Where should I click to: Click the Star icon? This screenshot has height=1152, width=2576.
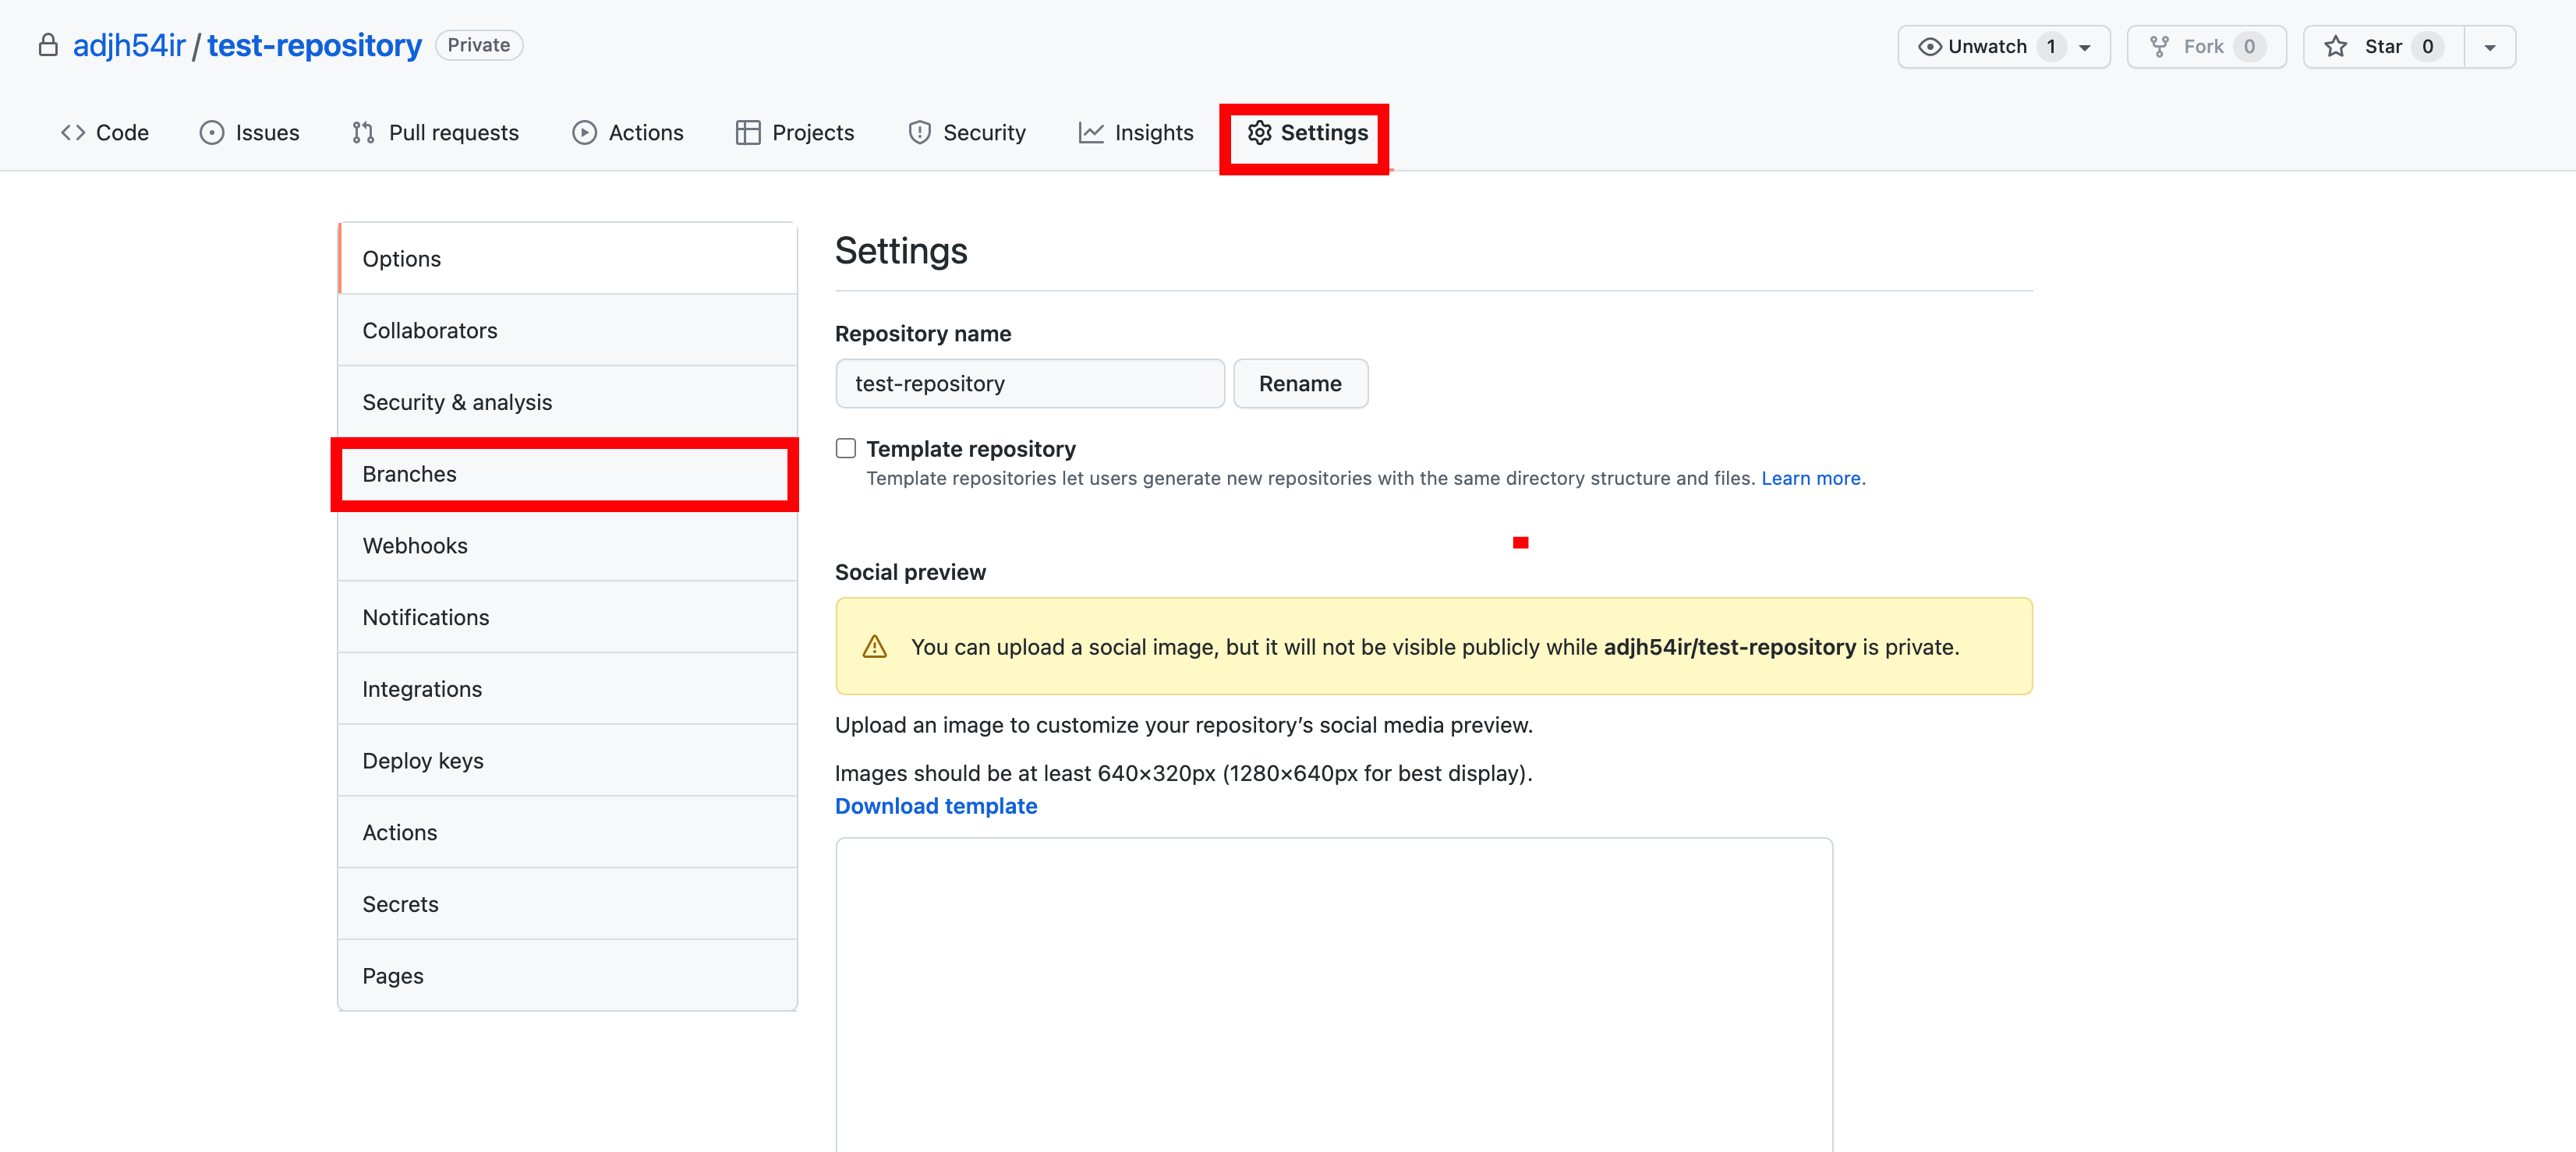point(2335,47)
